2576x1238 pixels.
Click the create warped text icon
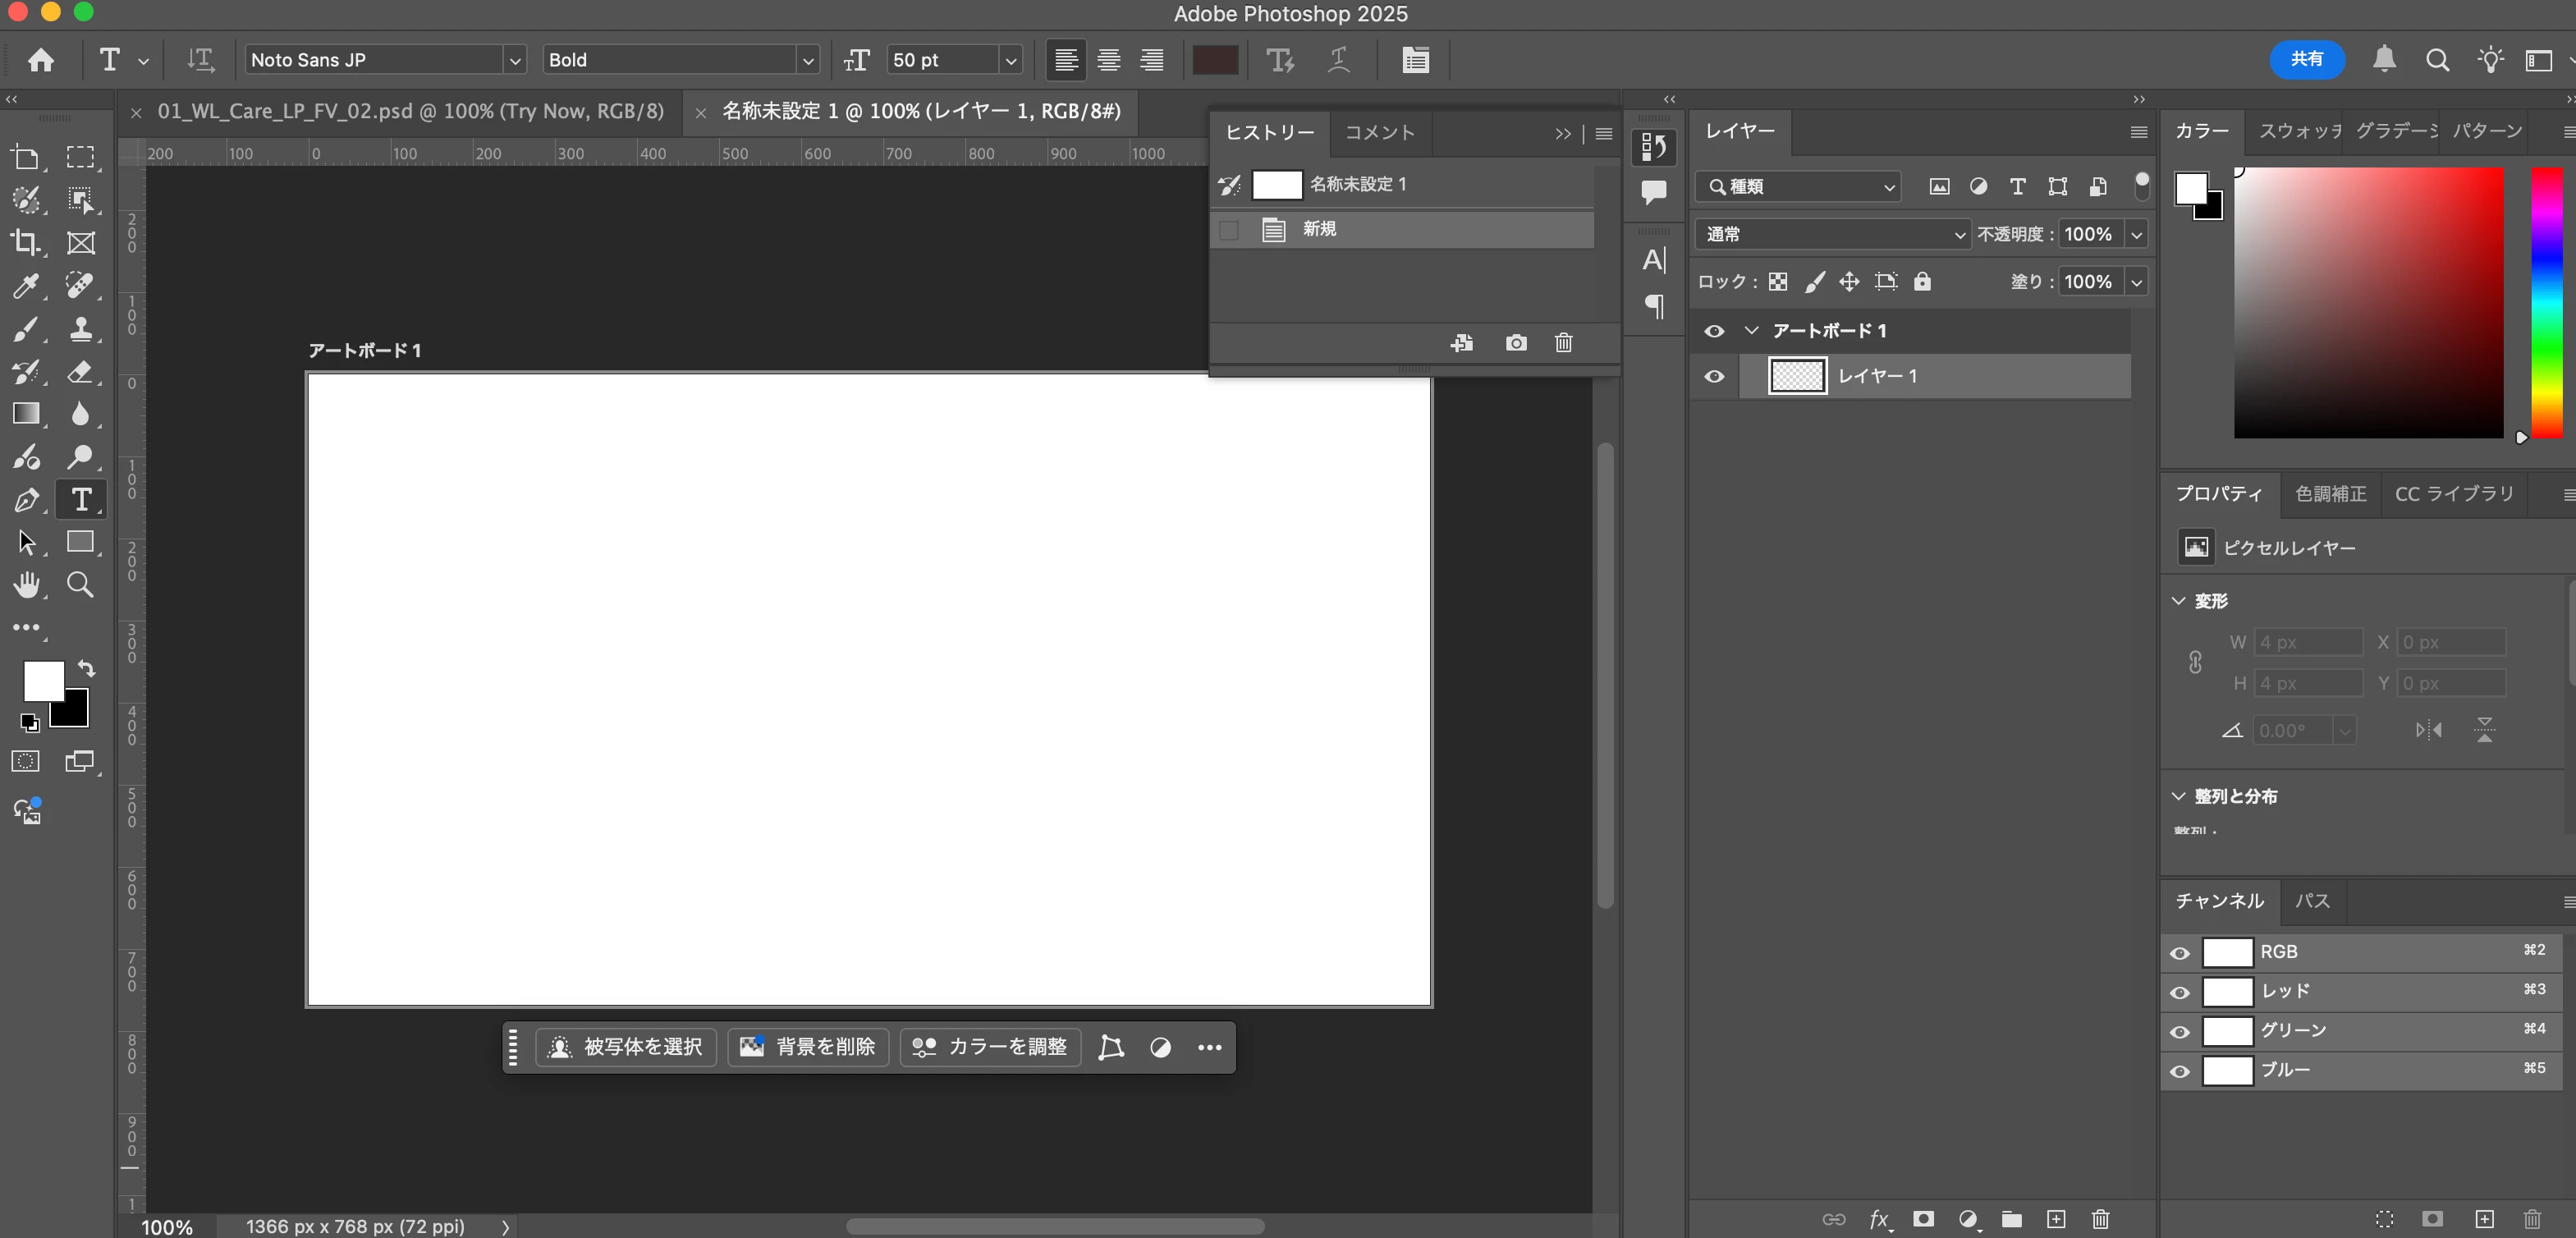[x=1338, y=60]
